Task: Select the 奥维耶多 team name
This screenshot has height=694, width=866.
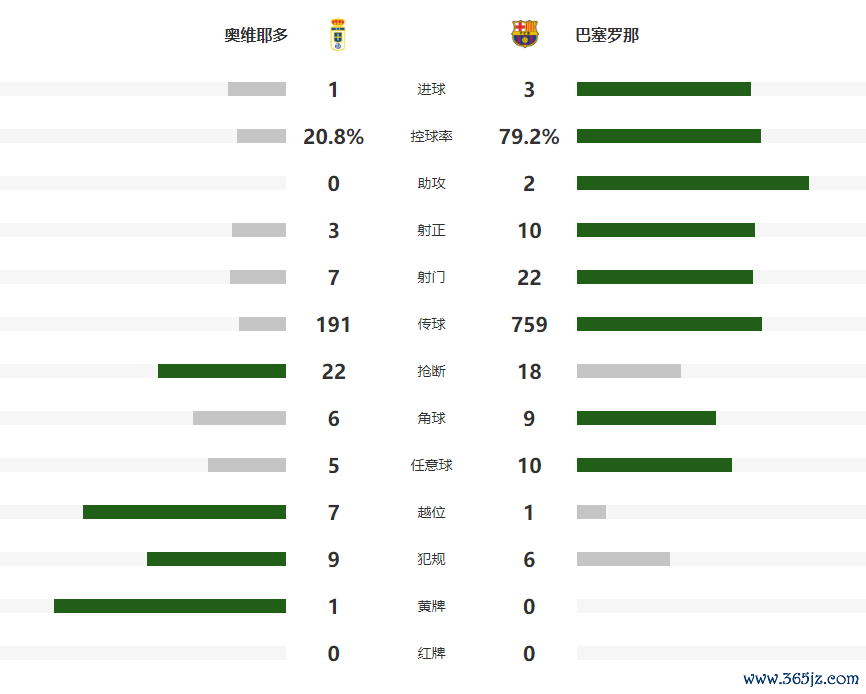Action: [x=256, y=35]
